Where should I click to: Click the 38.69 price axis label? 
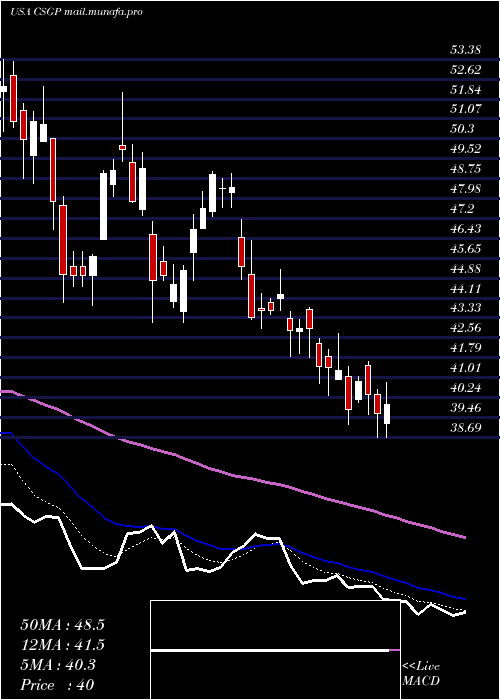(466, 428)
